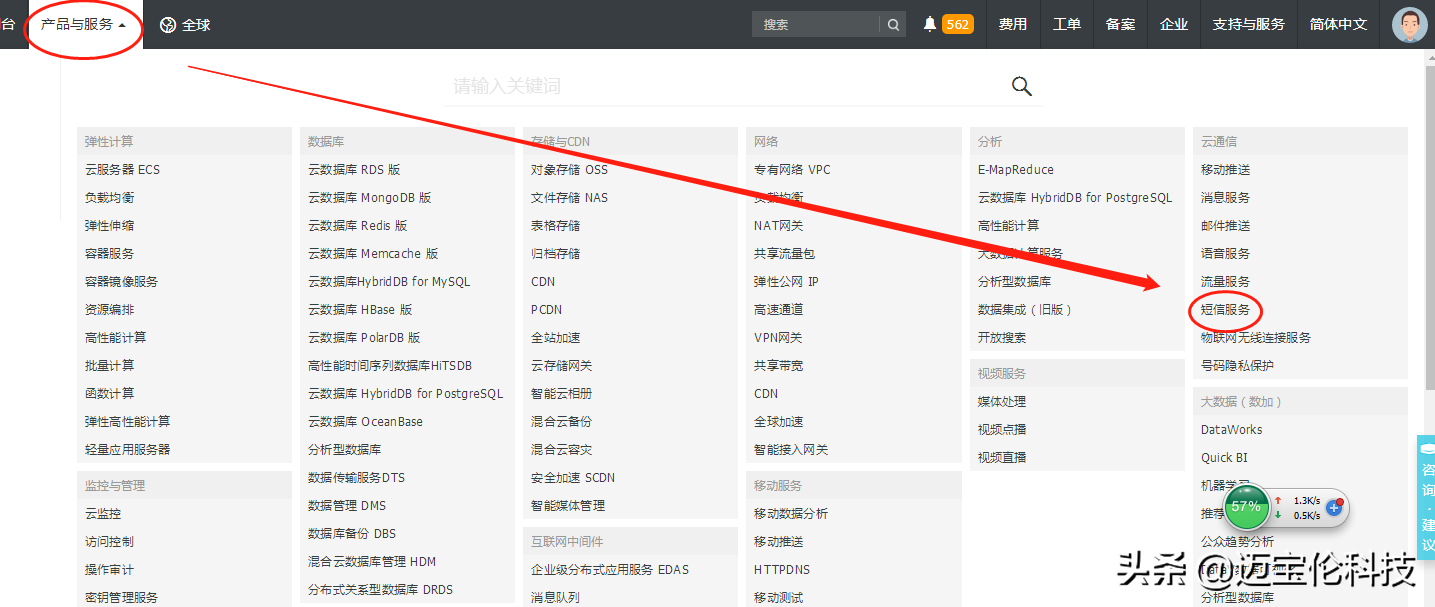Open 容器镜像服务

pos(122,282)
